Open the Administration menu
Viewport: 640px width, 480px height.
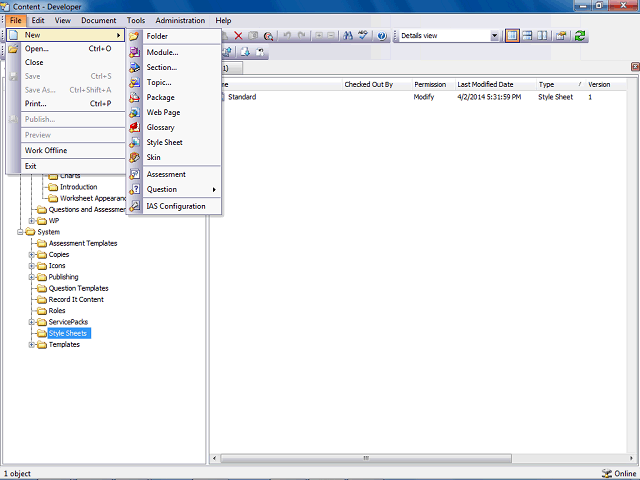click(x=180, y=20)
